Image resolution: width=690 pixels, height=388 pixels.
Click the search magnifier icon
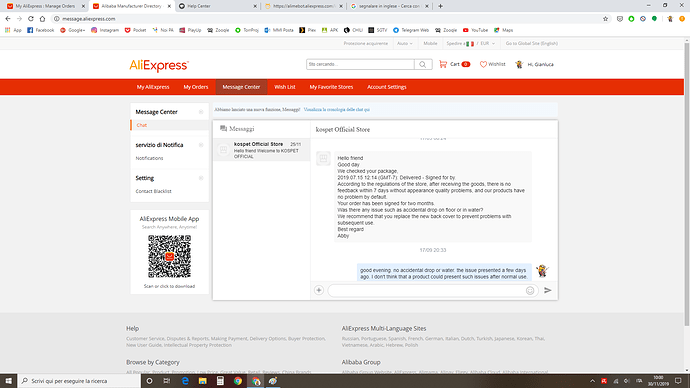click(423, 65)
